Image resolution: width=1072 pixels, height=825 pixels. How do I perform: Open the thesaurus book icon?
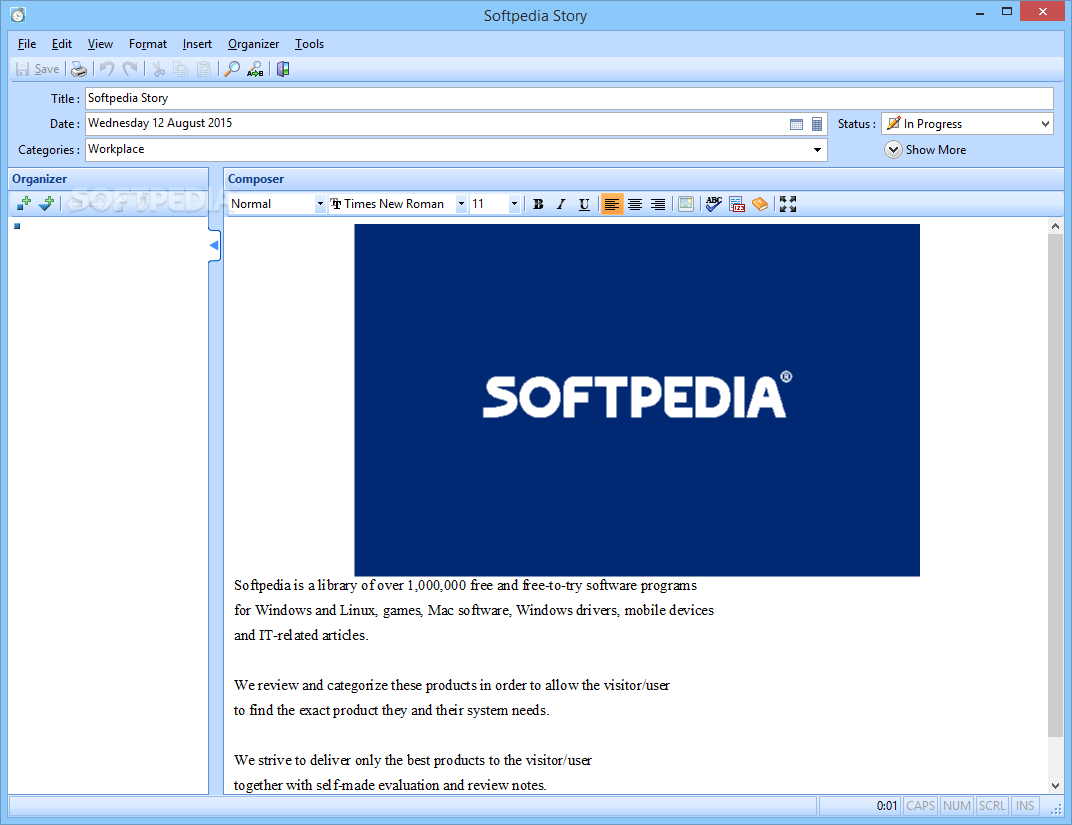pos(760,204)
